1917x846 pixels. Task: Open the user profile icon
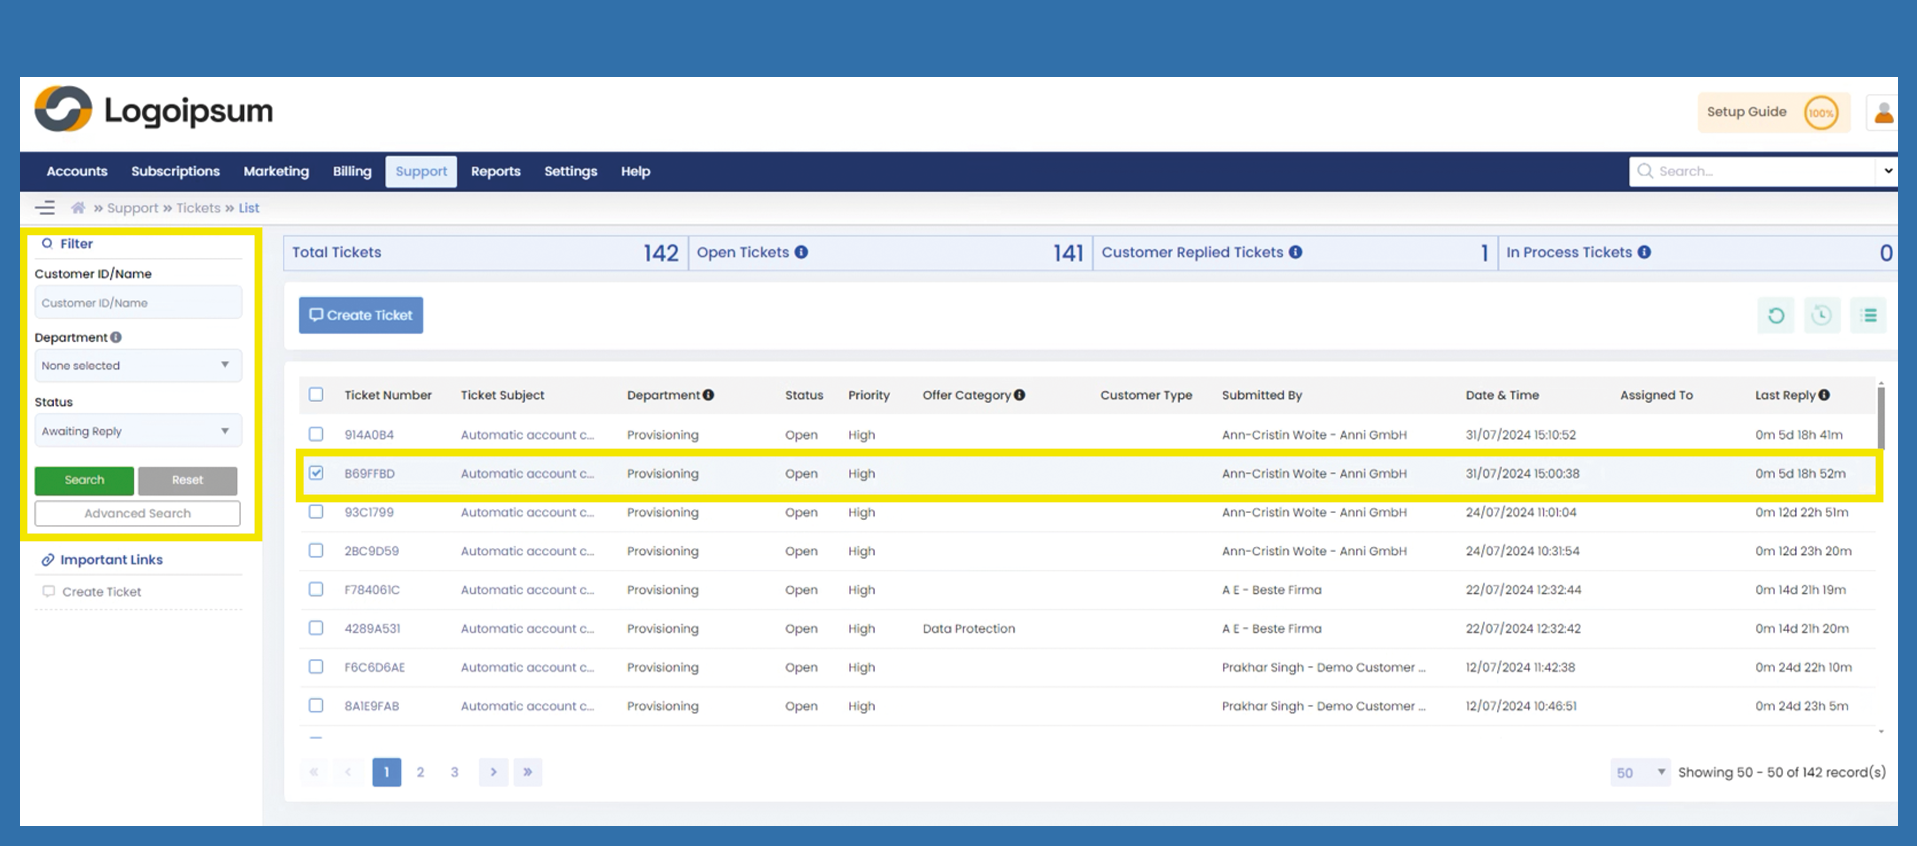1883,113
